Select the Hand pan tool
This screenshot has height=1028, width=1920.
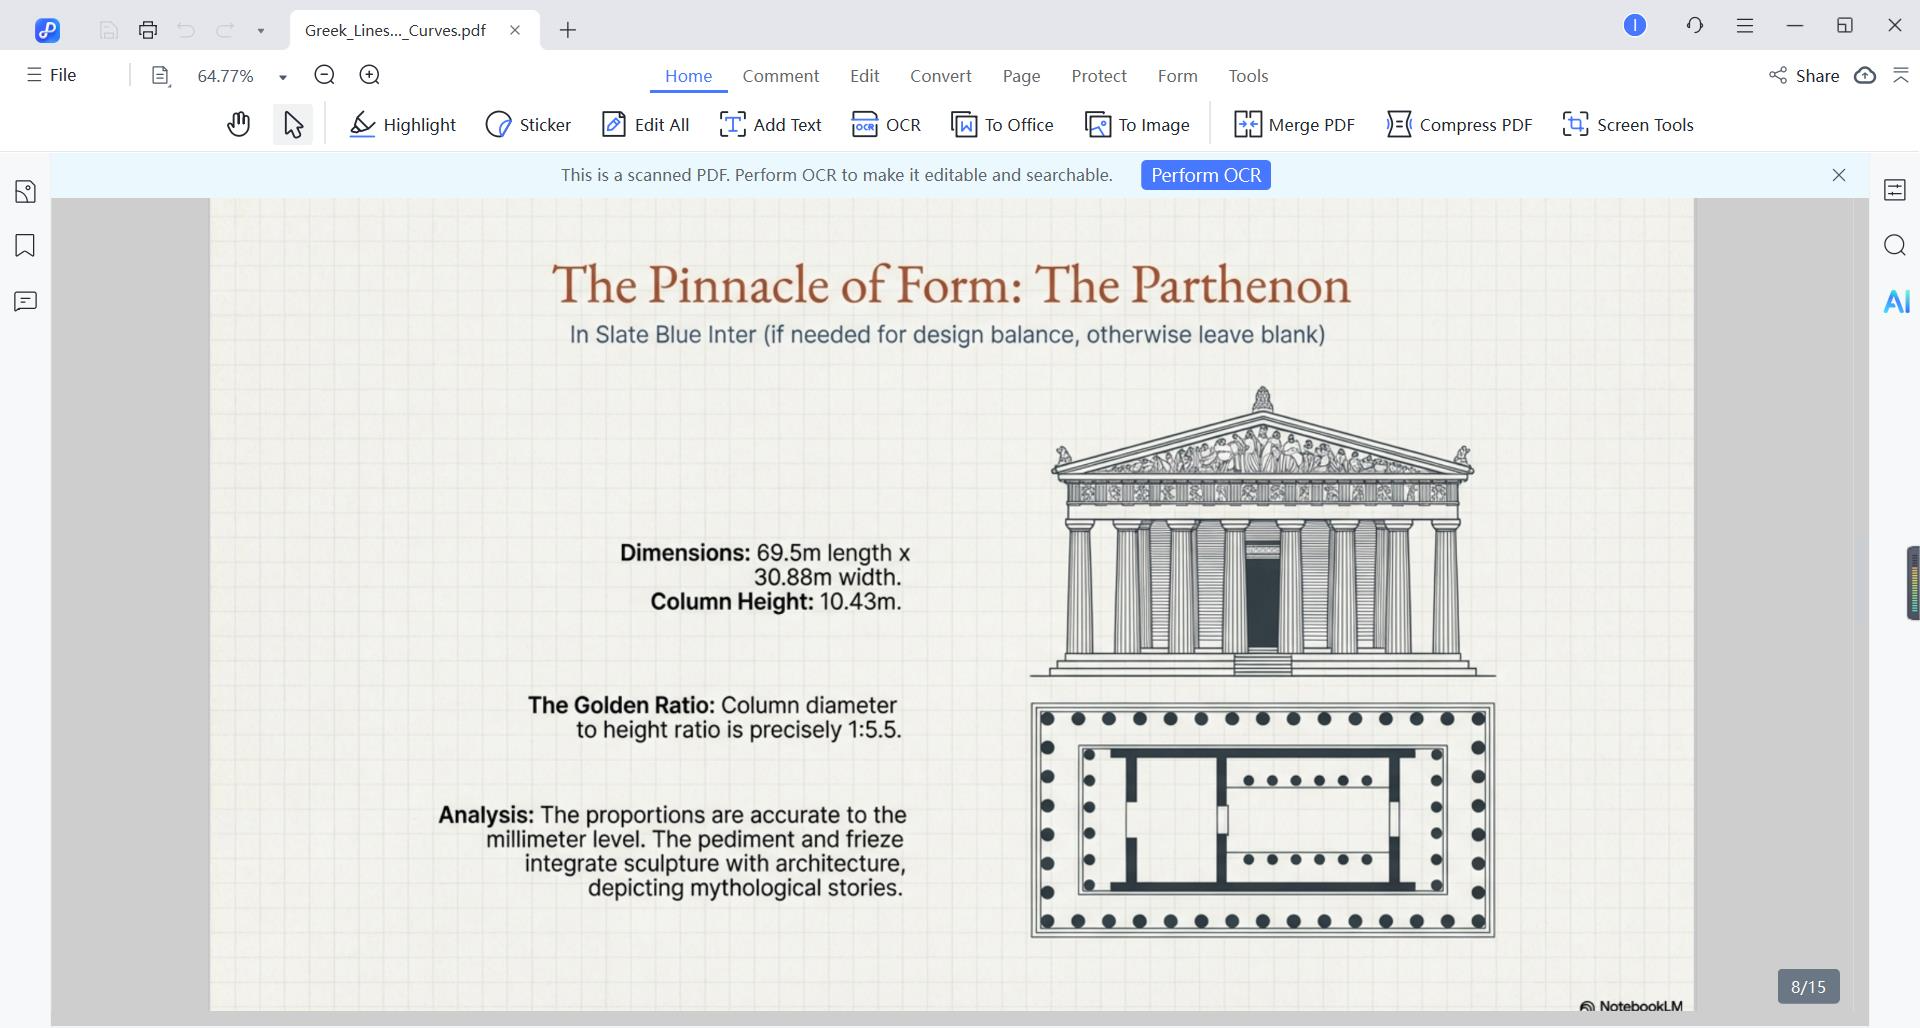tap(238, 125)
